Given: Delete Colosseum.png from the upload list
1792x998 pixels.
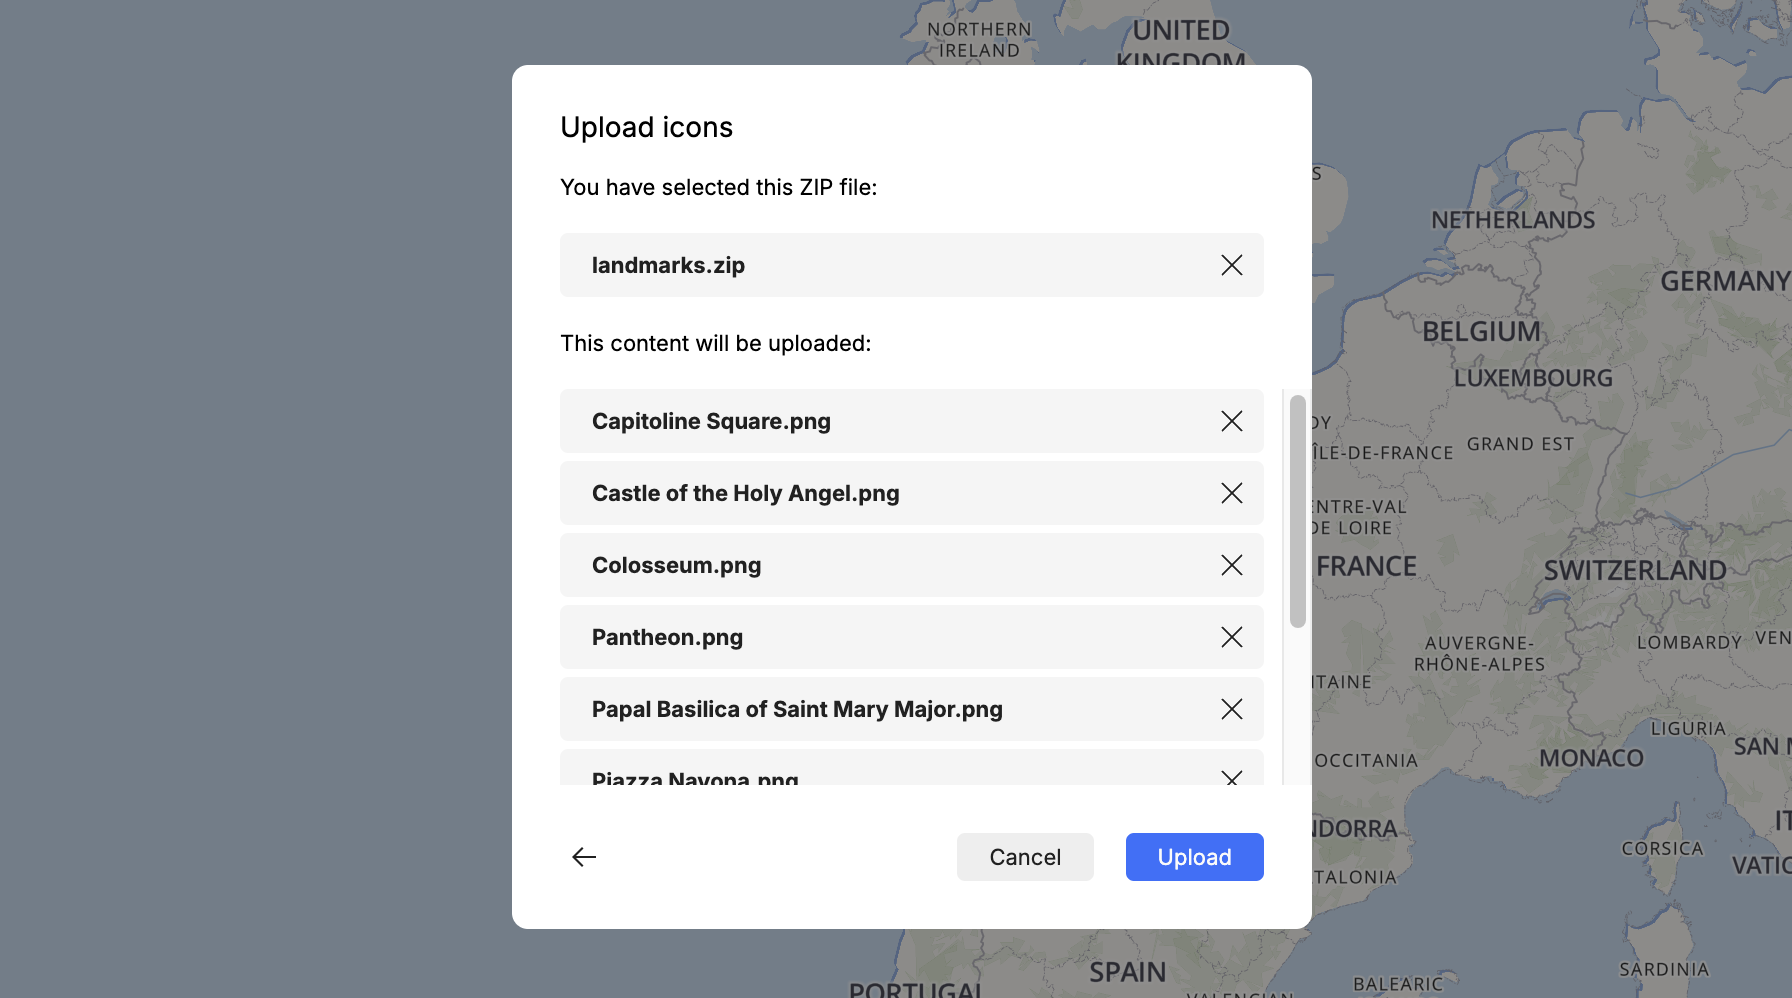Looking at the screenshot, I should [1231, 565].
